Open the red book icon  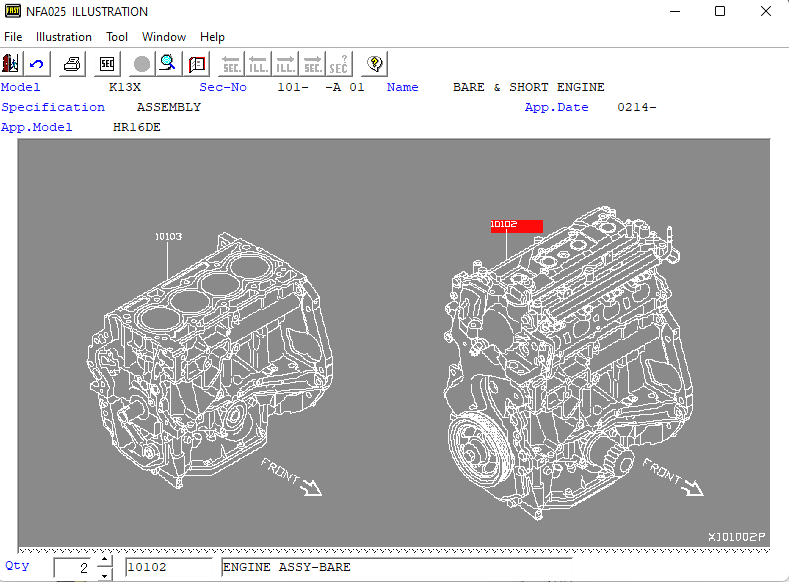point(197,63)
